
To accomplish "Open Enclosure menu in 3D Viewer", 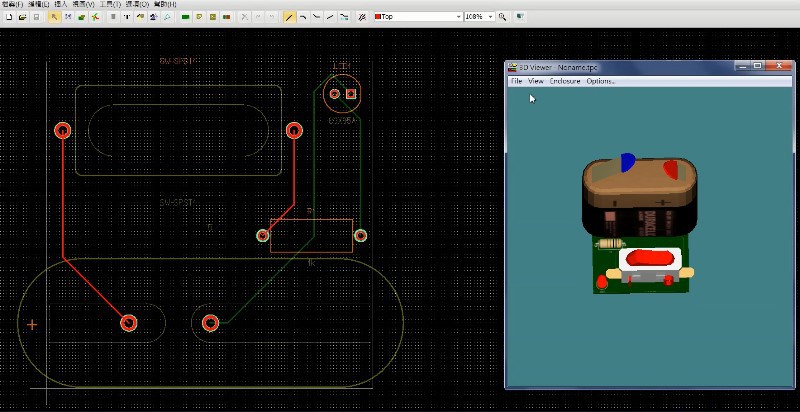I will pos(565,81).
